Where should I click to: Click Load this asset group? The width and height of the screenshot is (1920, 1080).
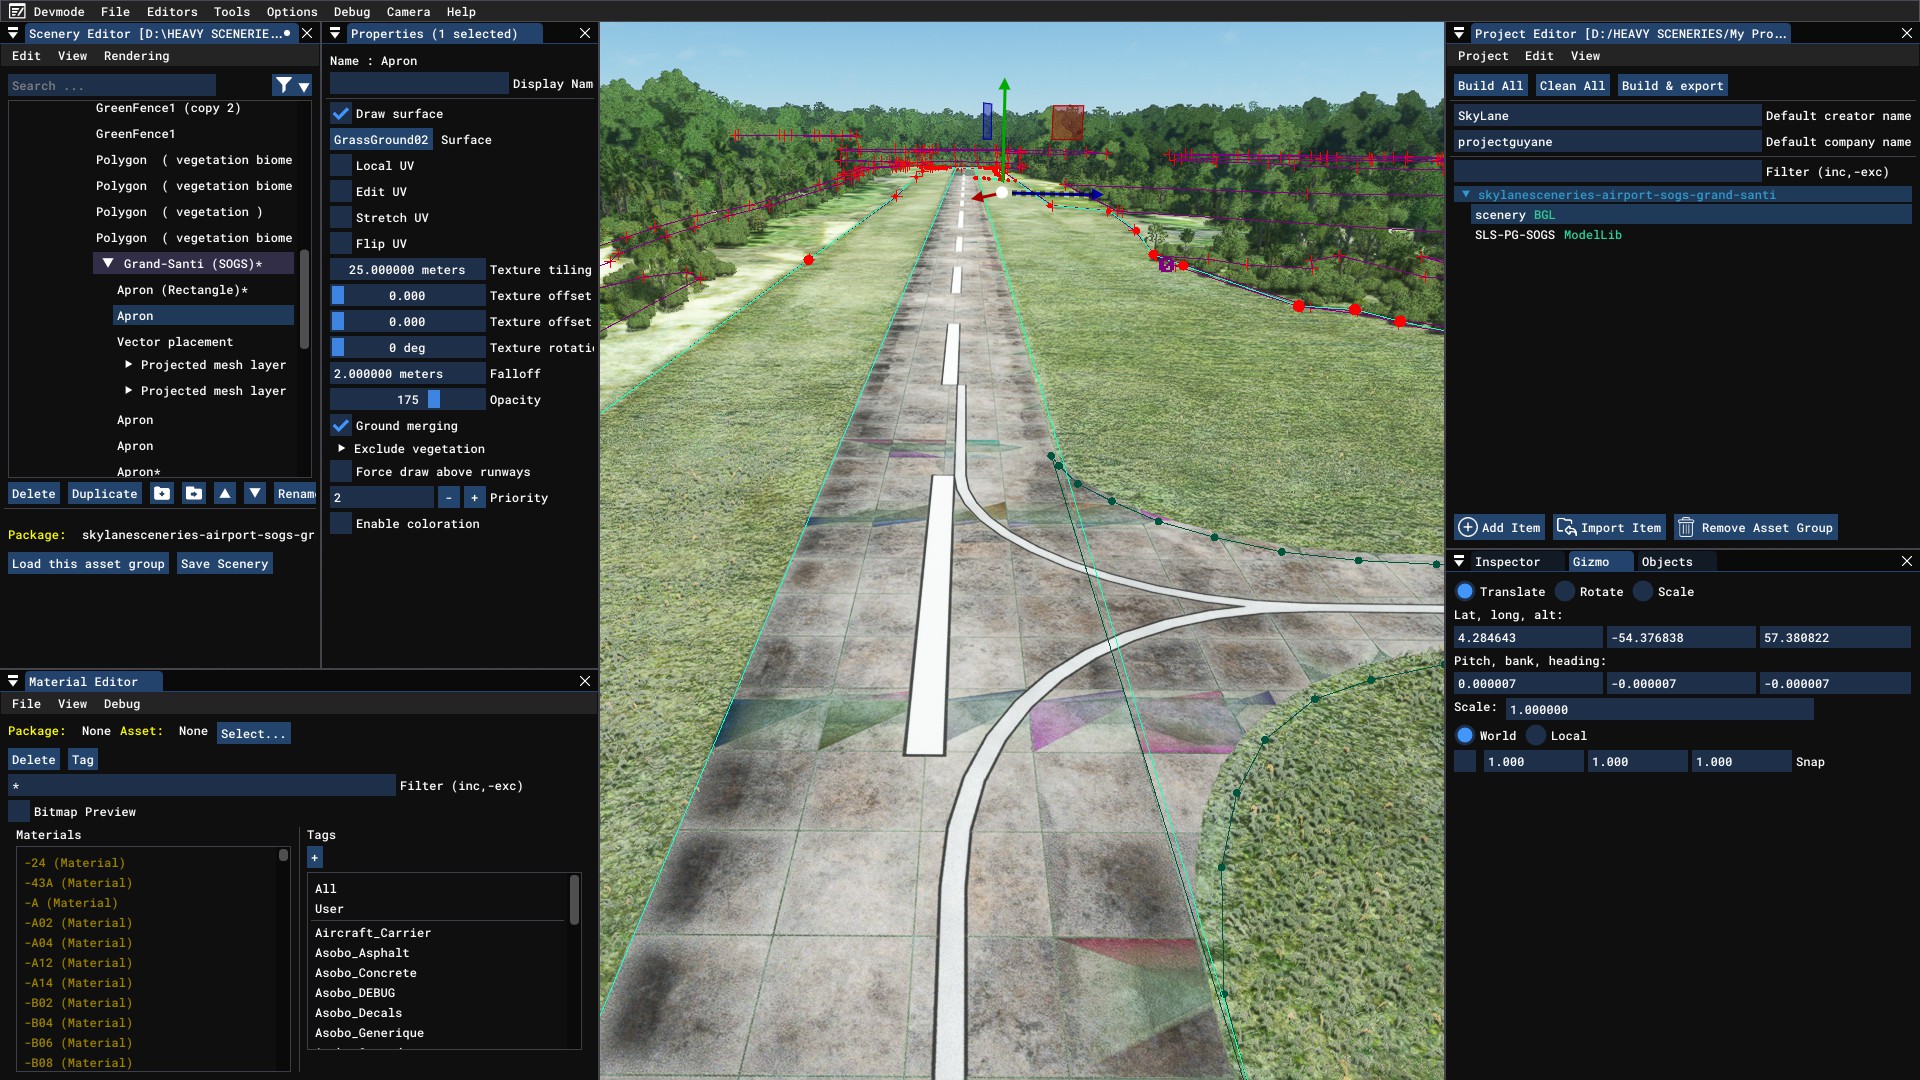point(88,563)
